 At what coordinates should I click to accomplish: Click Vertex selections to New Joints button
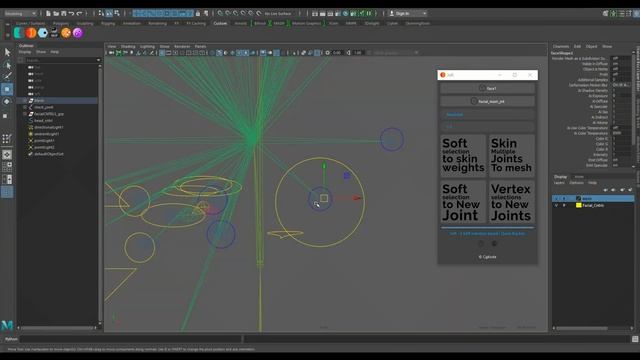coord(512,202)
